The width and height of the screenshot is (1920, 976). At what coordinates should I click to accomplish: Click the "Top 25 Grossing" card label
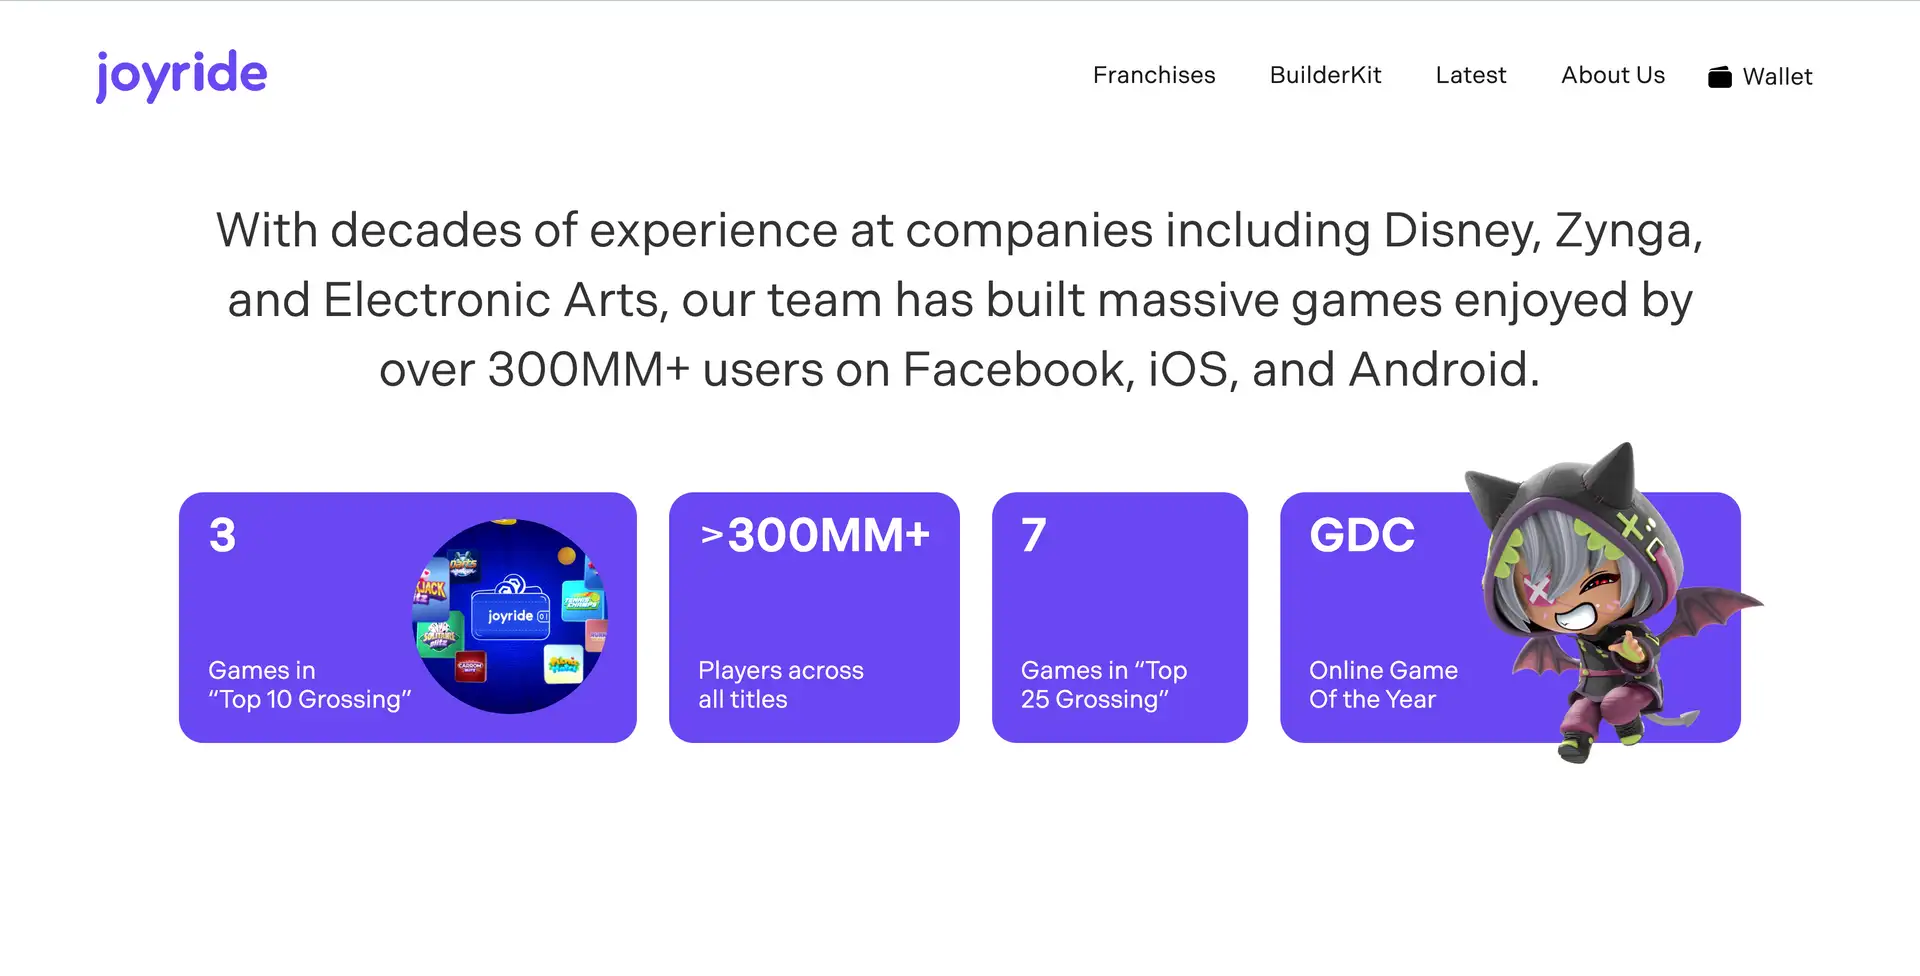(x=1103, y=685)
